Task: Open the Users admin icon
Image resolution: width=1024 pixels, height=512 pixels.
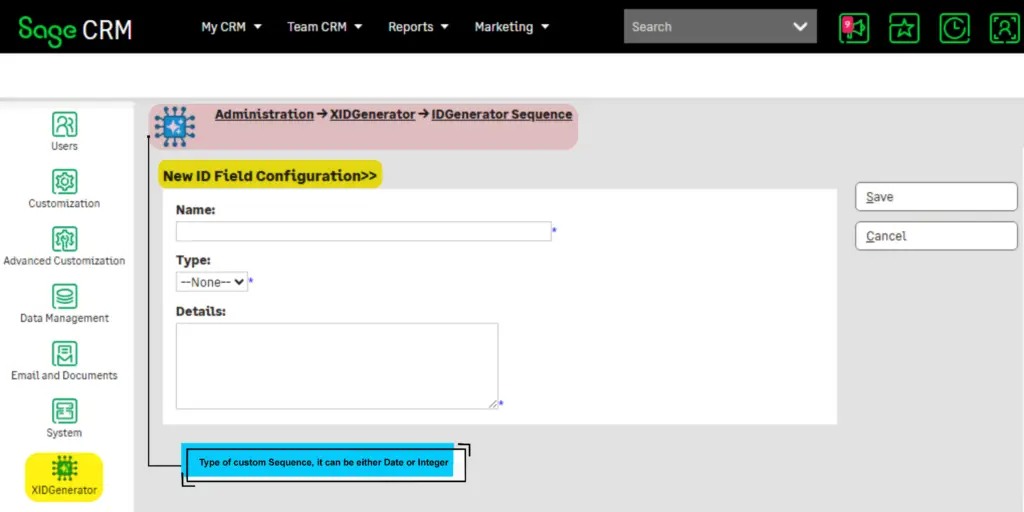Action: (64, 125)
